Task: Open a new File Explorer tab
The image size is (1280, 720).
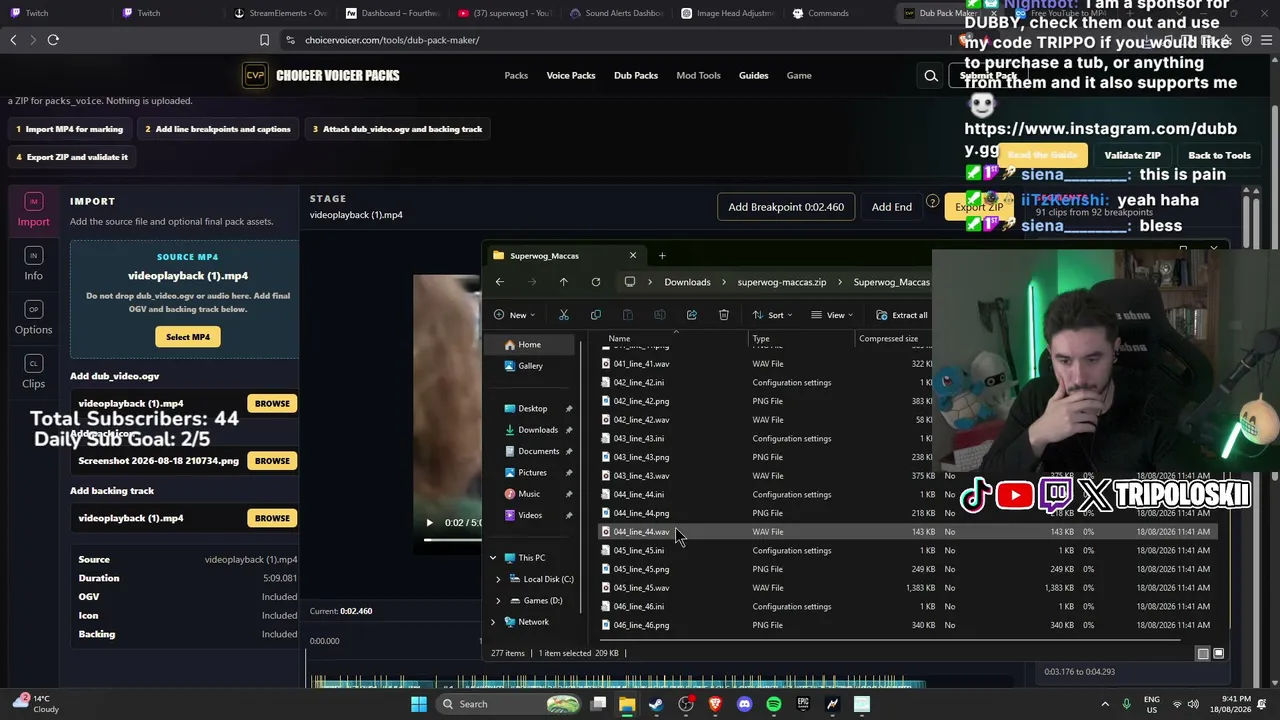Action: tap(662, 256)
